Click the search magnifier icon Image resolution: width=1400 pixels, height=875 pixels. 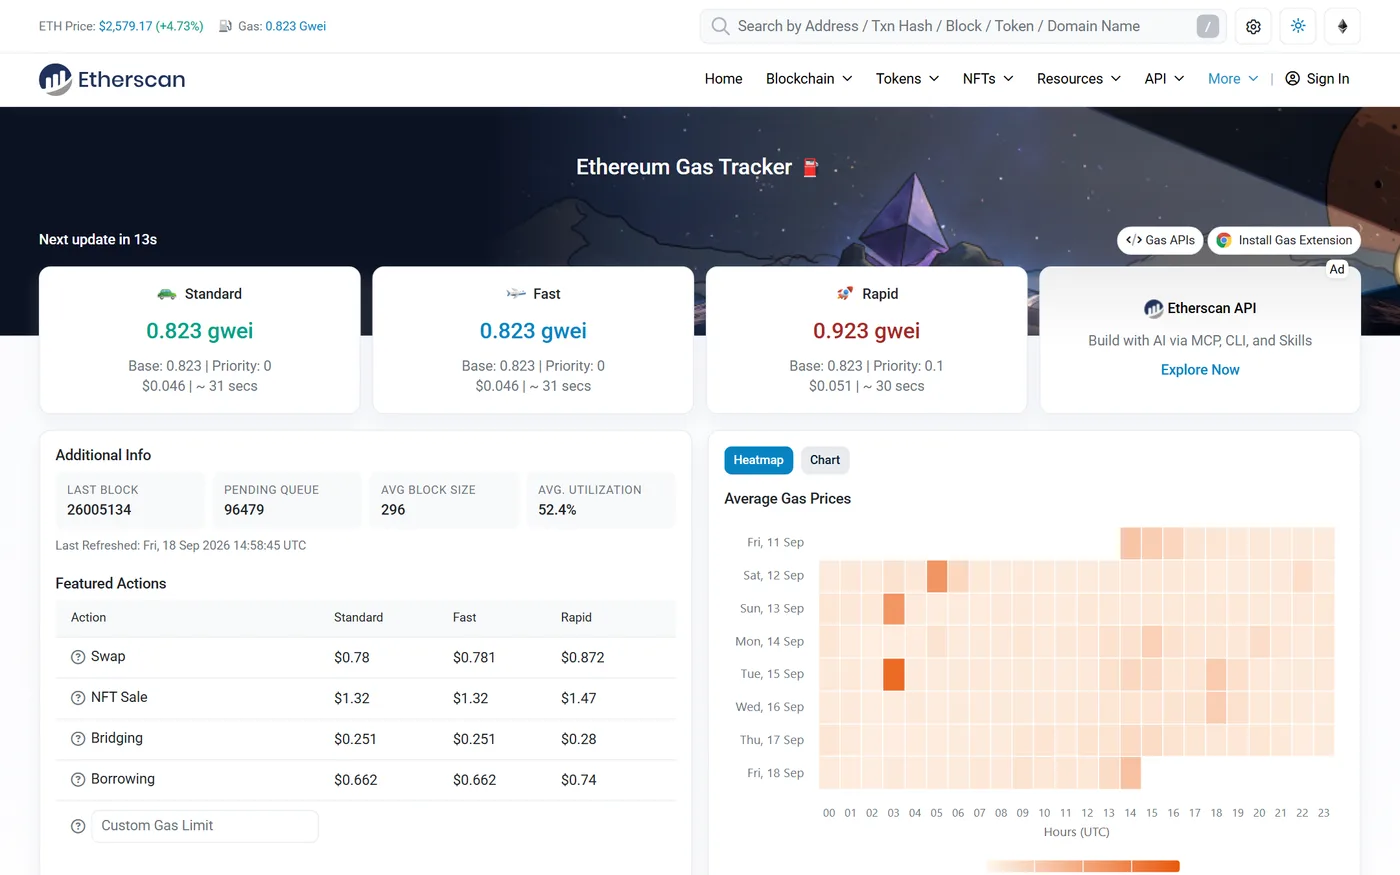720,26
